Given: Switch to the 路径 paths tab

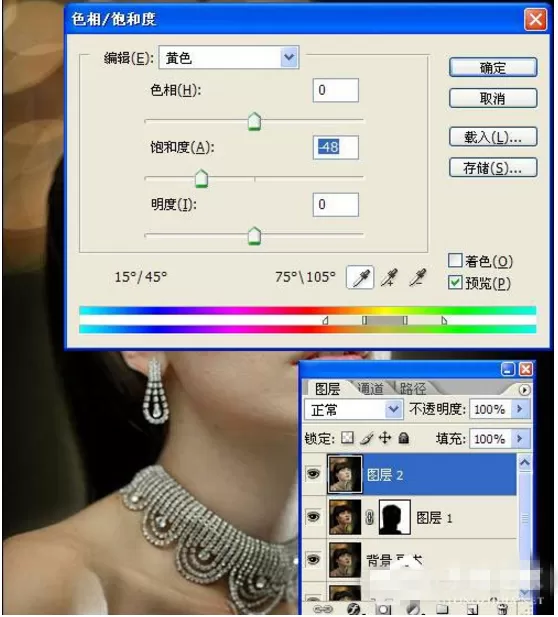Looking at the screenshot, I should tap(413, 389).
